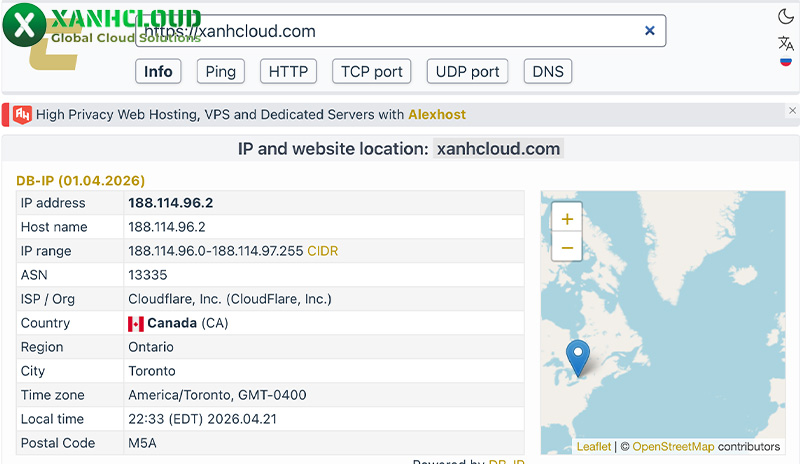Zoom in on the map
Viewport: 800px width, 464px height.
click(567, 219)
